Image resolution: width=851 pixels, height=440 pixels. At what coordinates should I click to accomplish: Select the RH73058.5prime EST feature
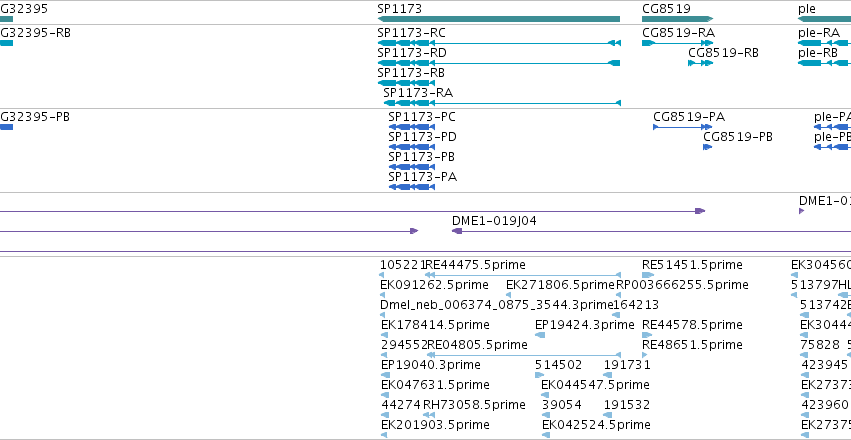click(x=426, y=416)
